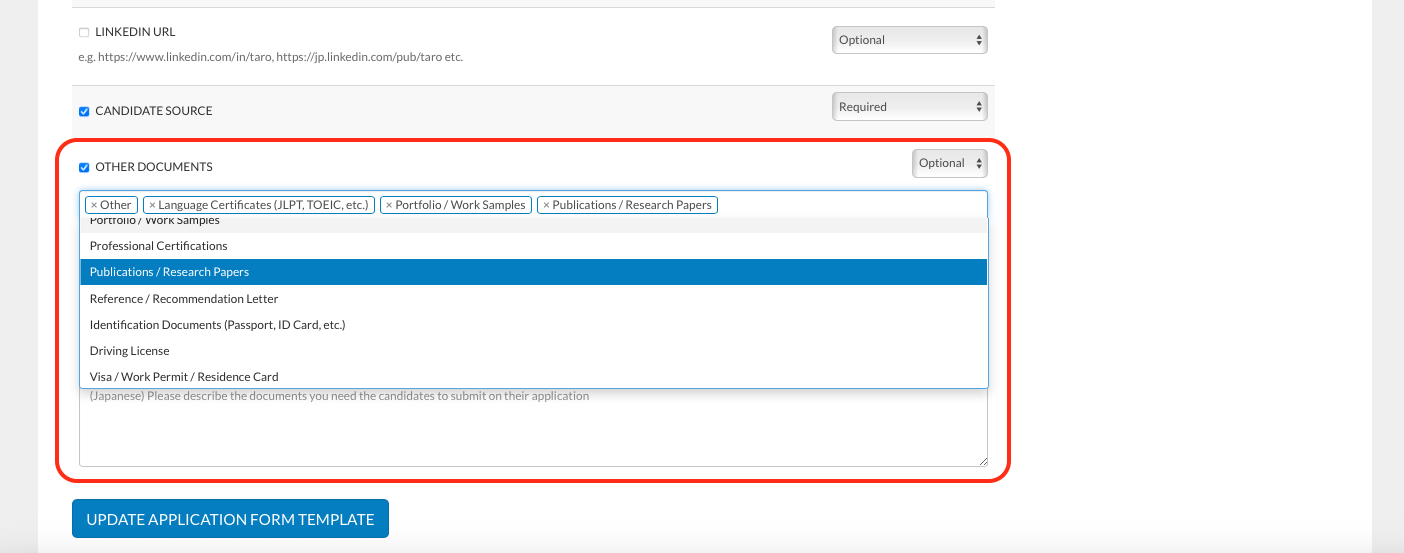Viewport: 1404px width, 553px height.
Task: Open the Candidate Source Required dropdown
Action: 909,107
